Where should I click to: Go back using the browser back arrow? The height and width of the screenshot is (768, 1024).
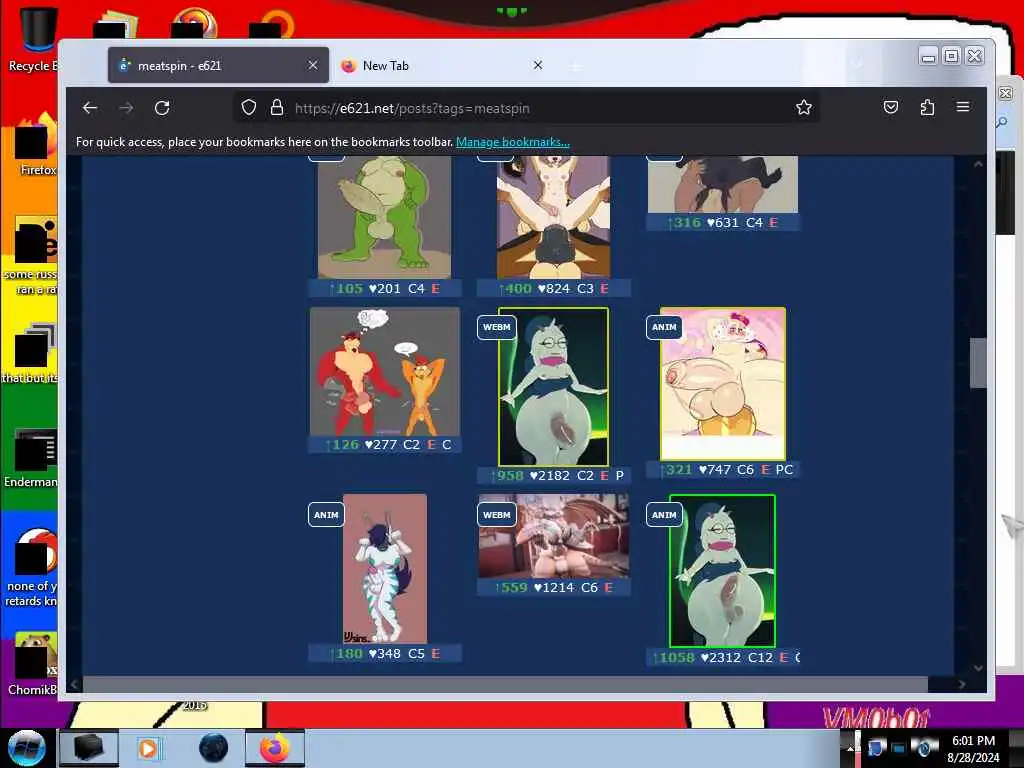coord(90,108)
